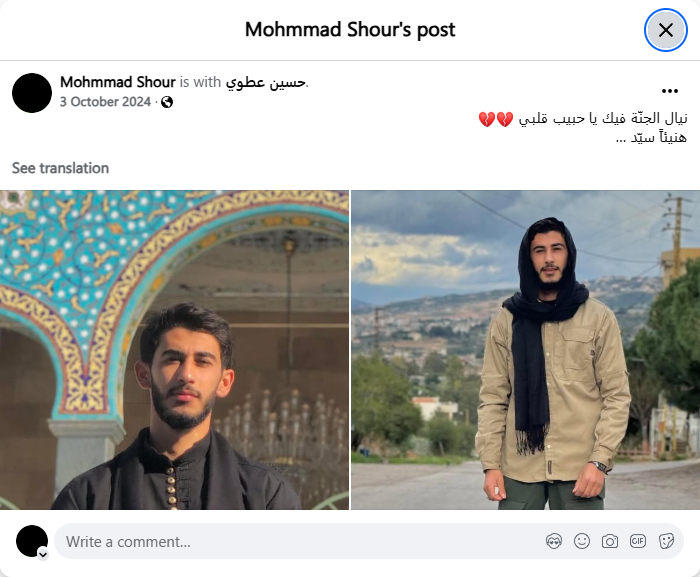
Task: Expand commenter identity switcher arrow
Action: tap(43, 555)
